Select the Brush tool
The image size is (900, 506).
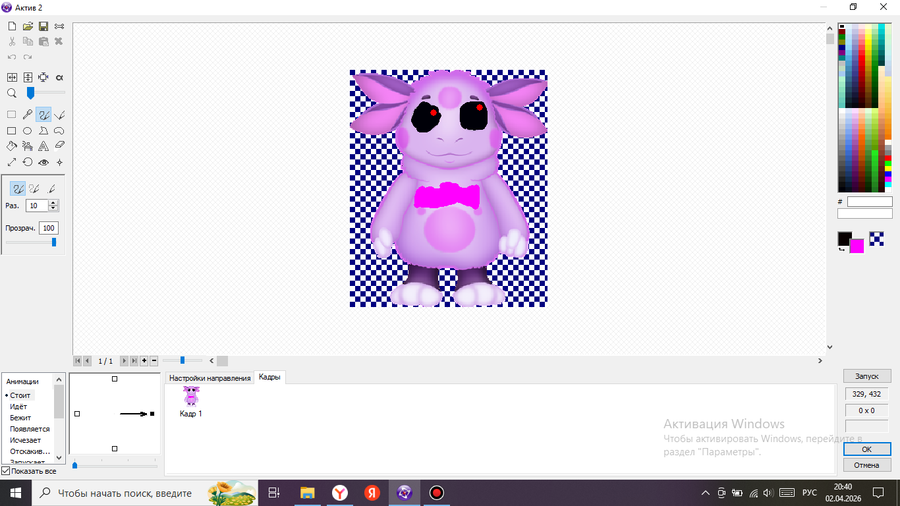pos(44,115)
